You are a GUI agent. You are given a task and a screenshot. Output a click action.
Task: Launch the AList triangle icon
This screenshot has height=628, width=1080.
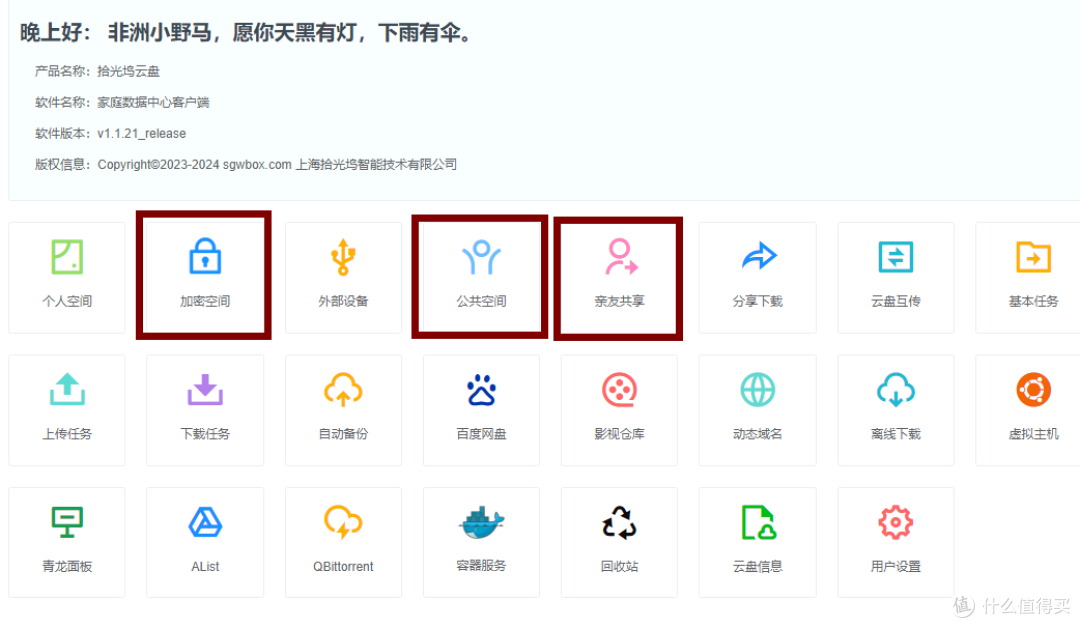[x=205, y=522]
